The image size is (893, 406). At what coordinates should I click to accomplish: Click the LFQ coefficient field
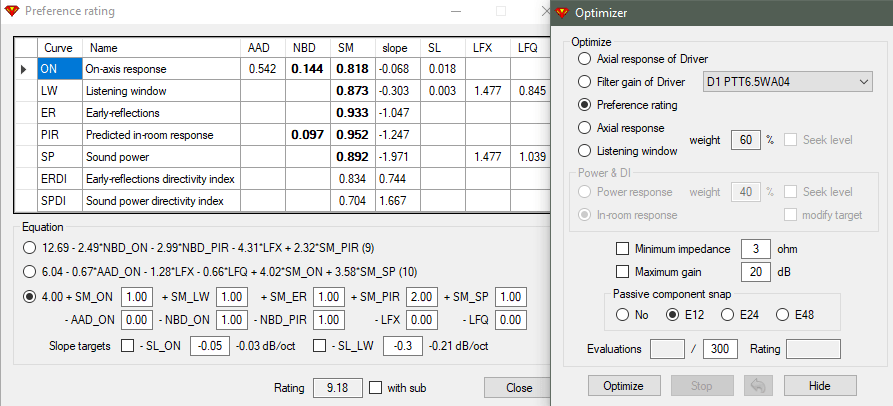(511, 320)
